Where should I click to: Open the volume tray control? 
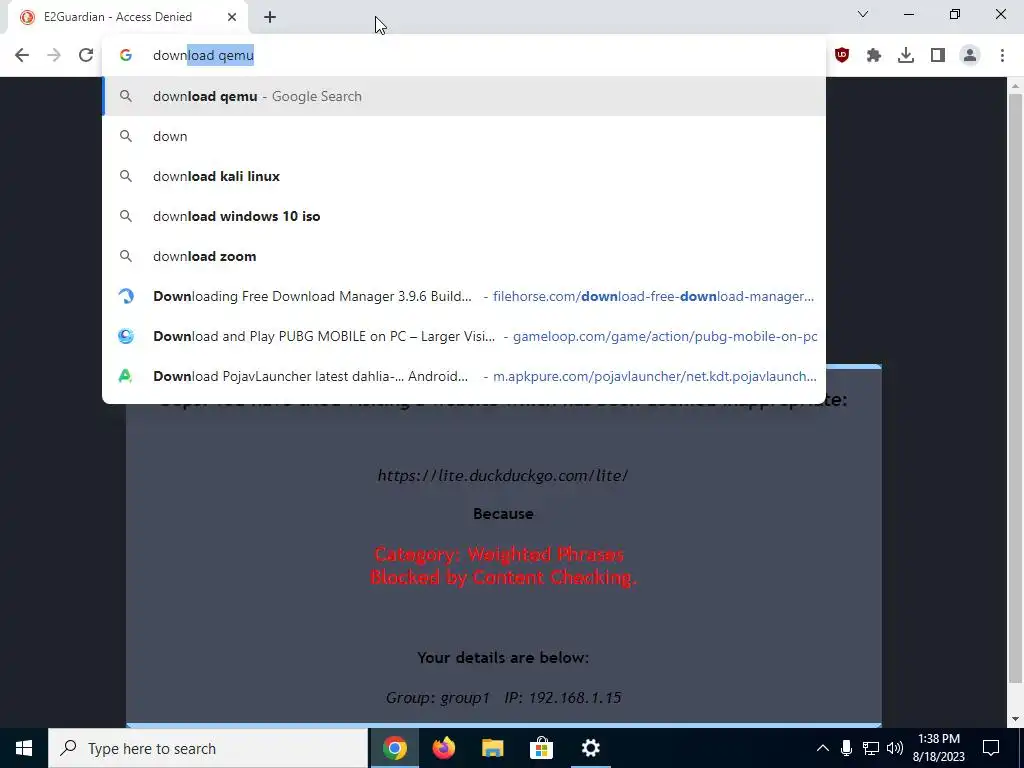click(x=895, y=748)
